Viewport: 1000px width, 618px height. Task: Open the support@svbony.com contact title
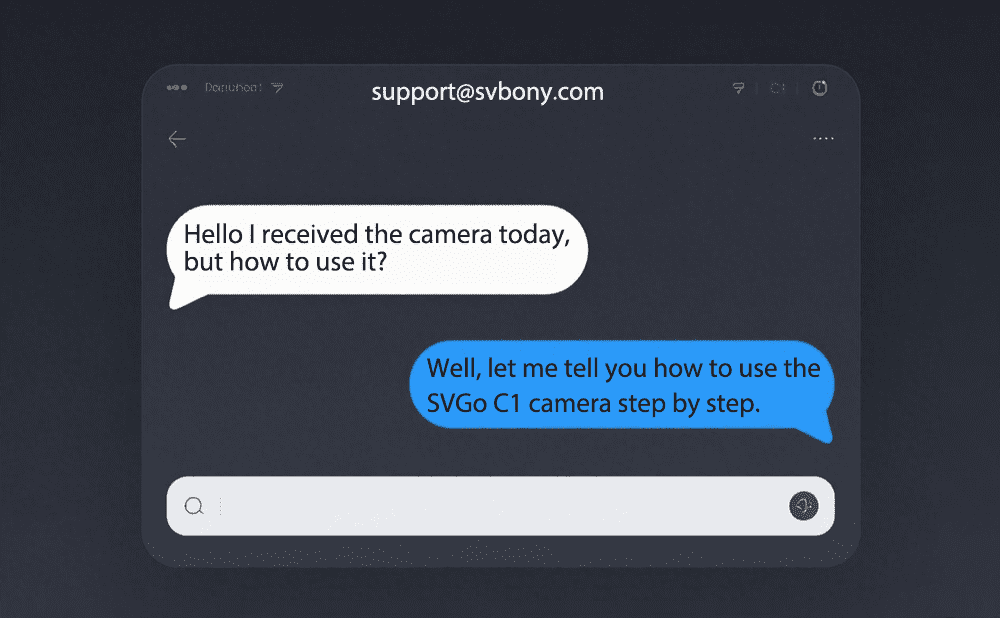[487, 92]
